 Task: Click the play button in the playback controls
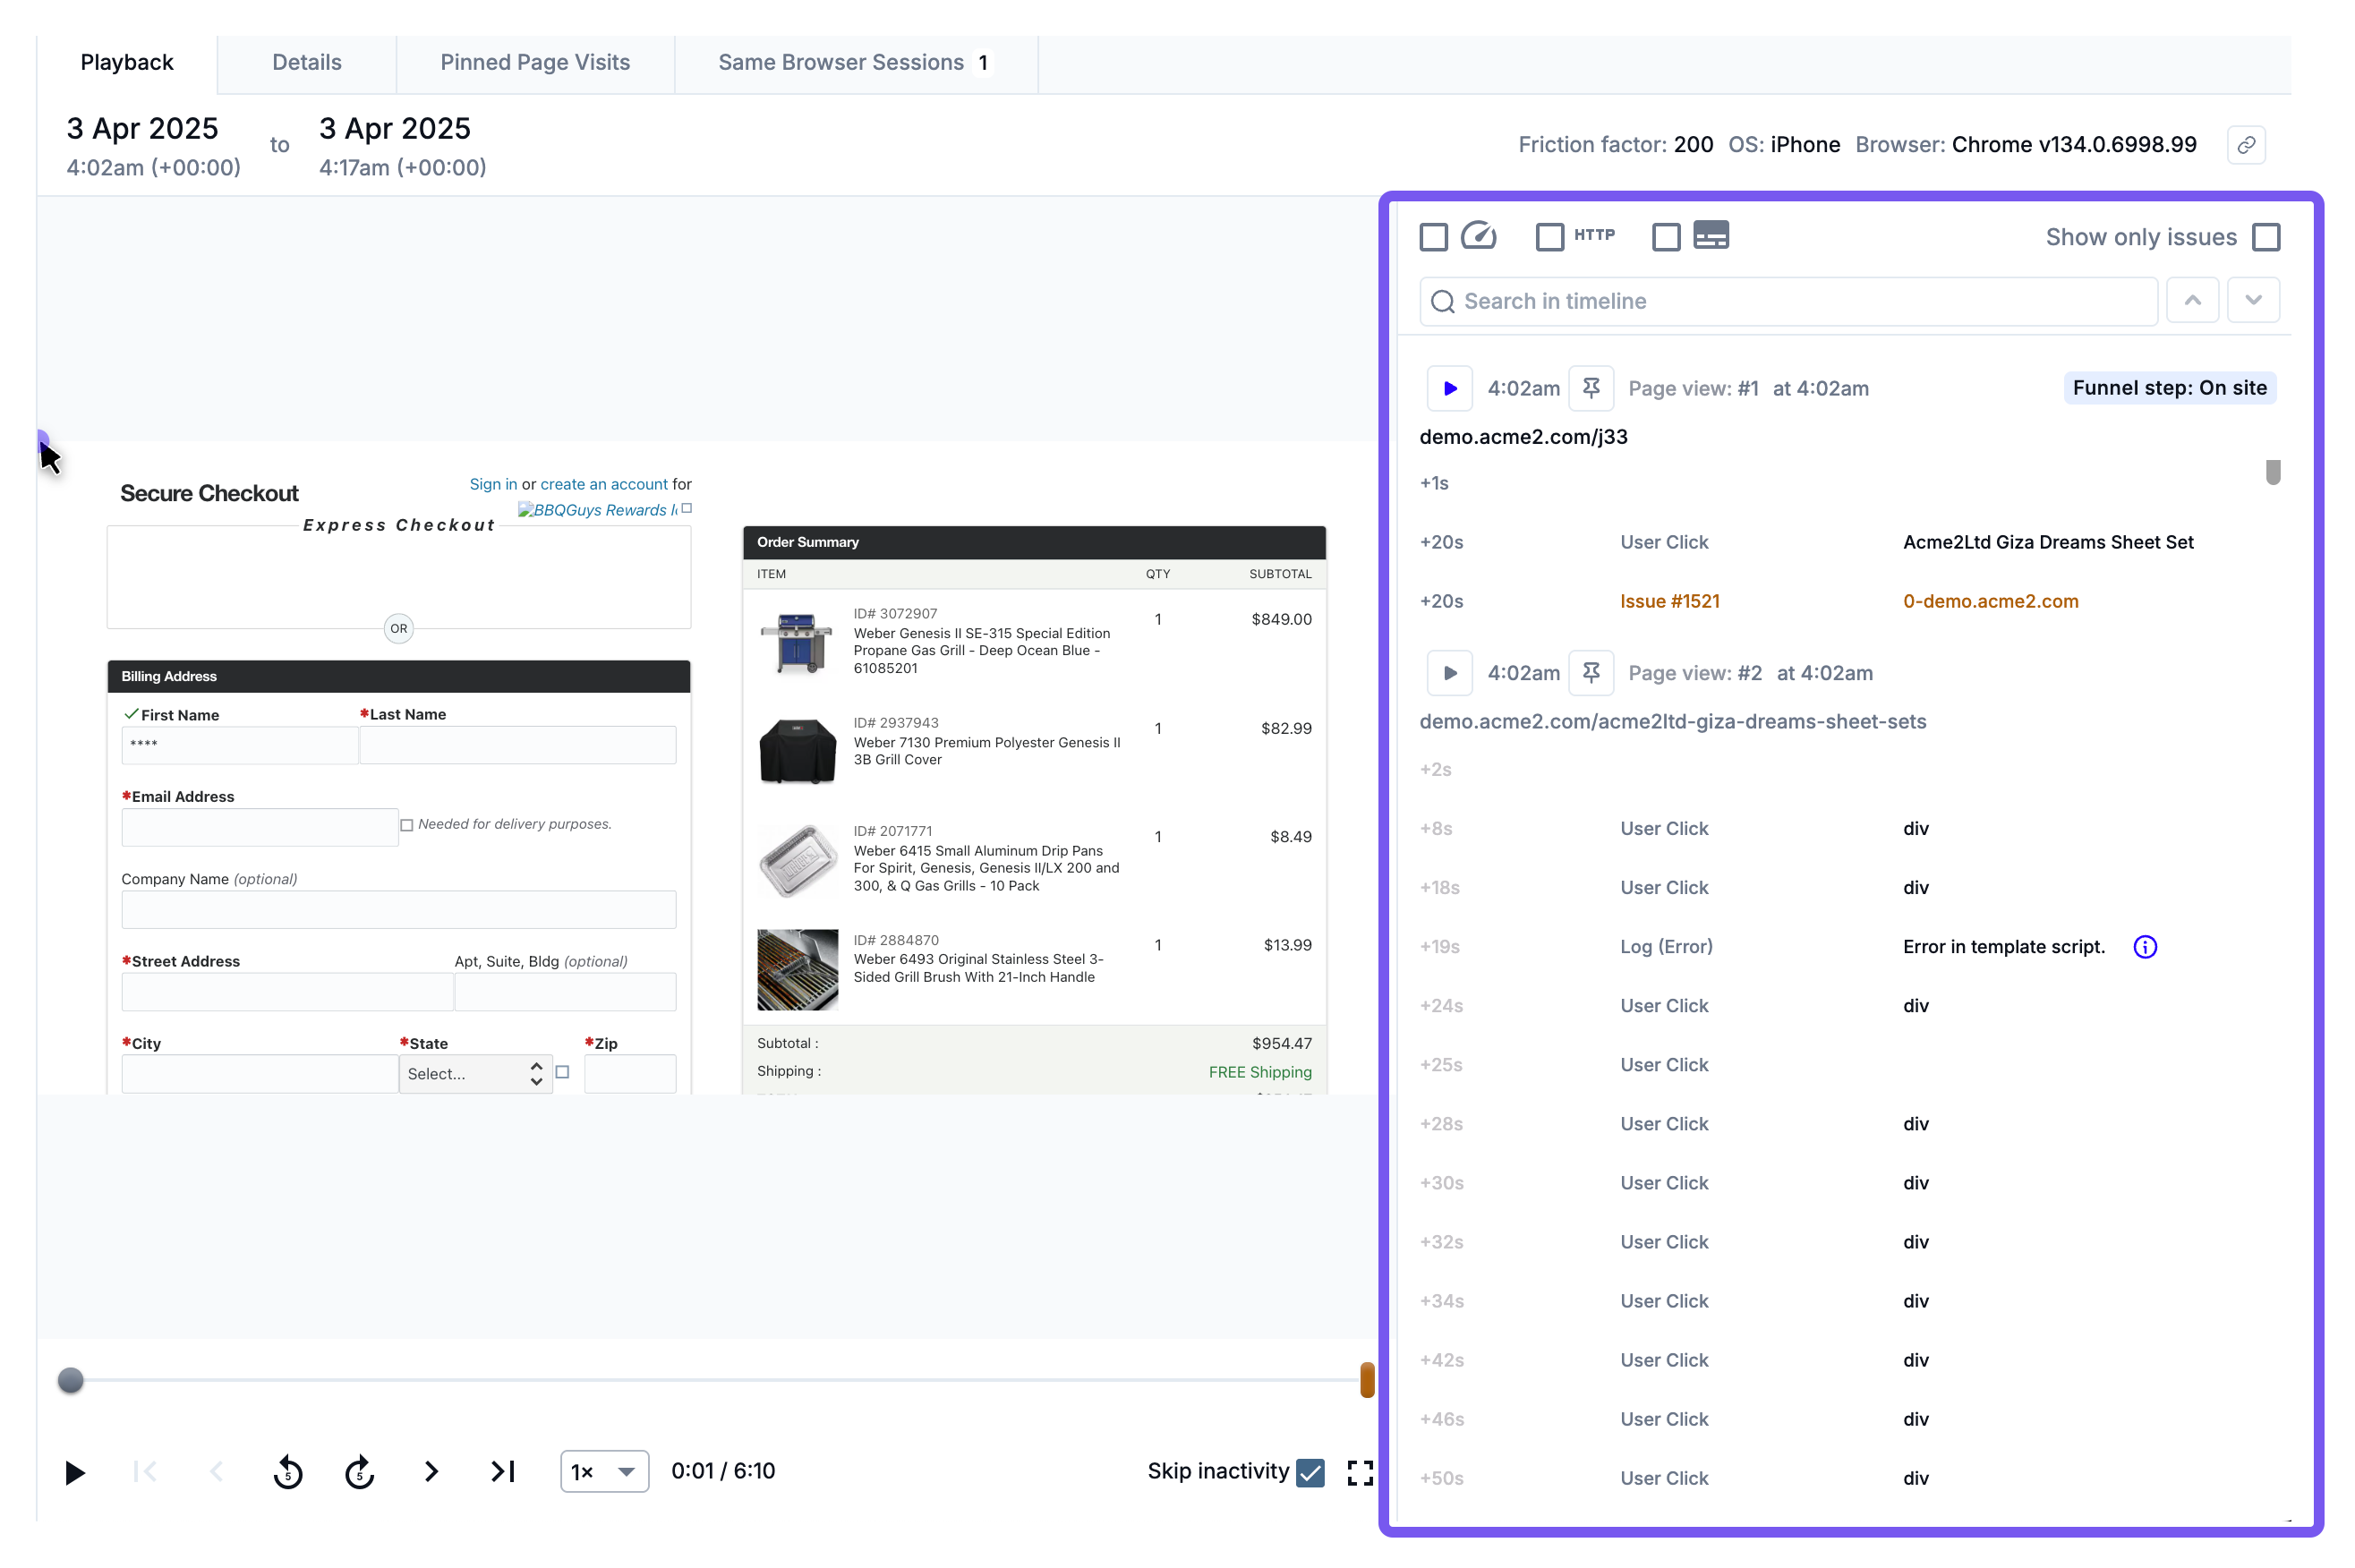click(74, 1472)
